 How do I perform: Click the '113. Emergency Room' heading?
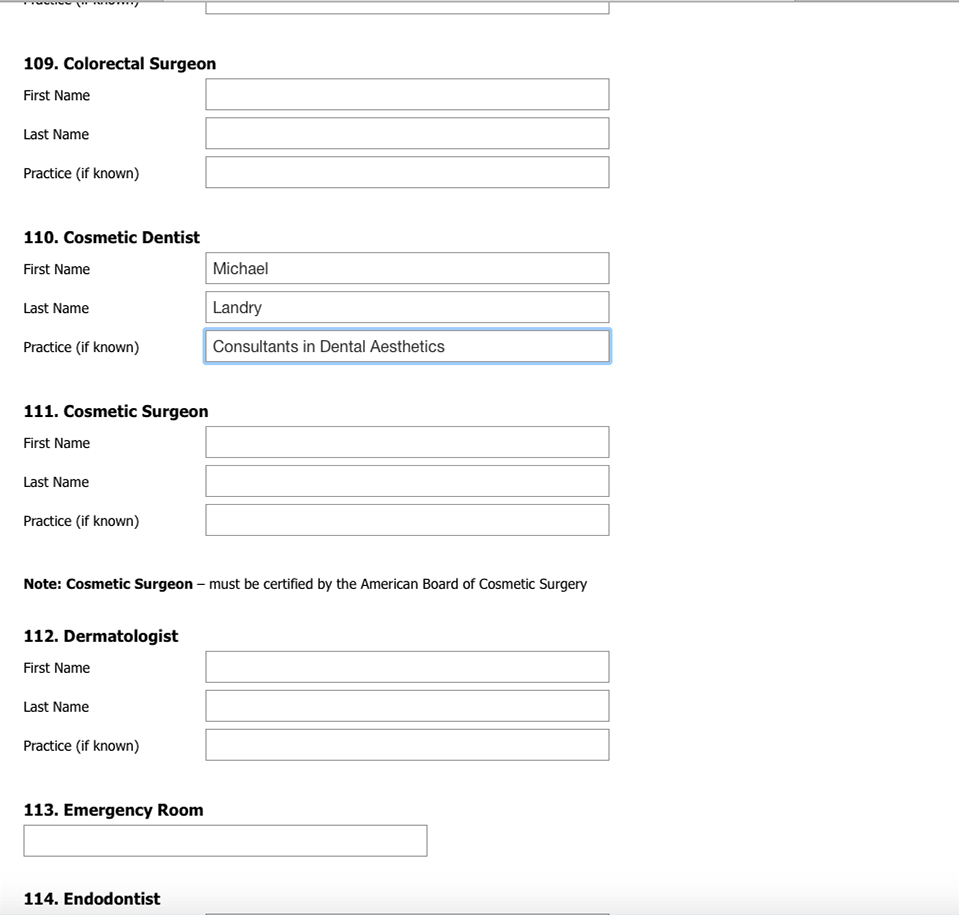click(x=114, y=810)
